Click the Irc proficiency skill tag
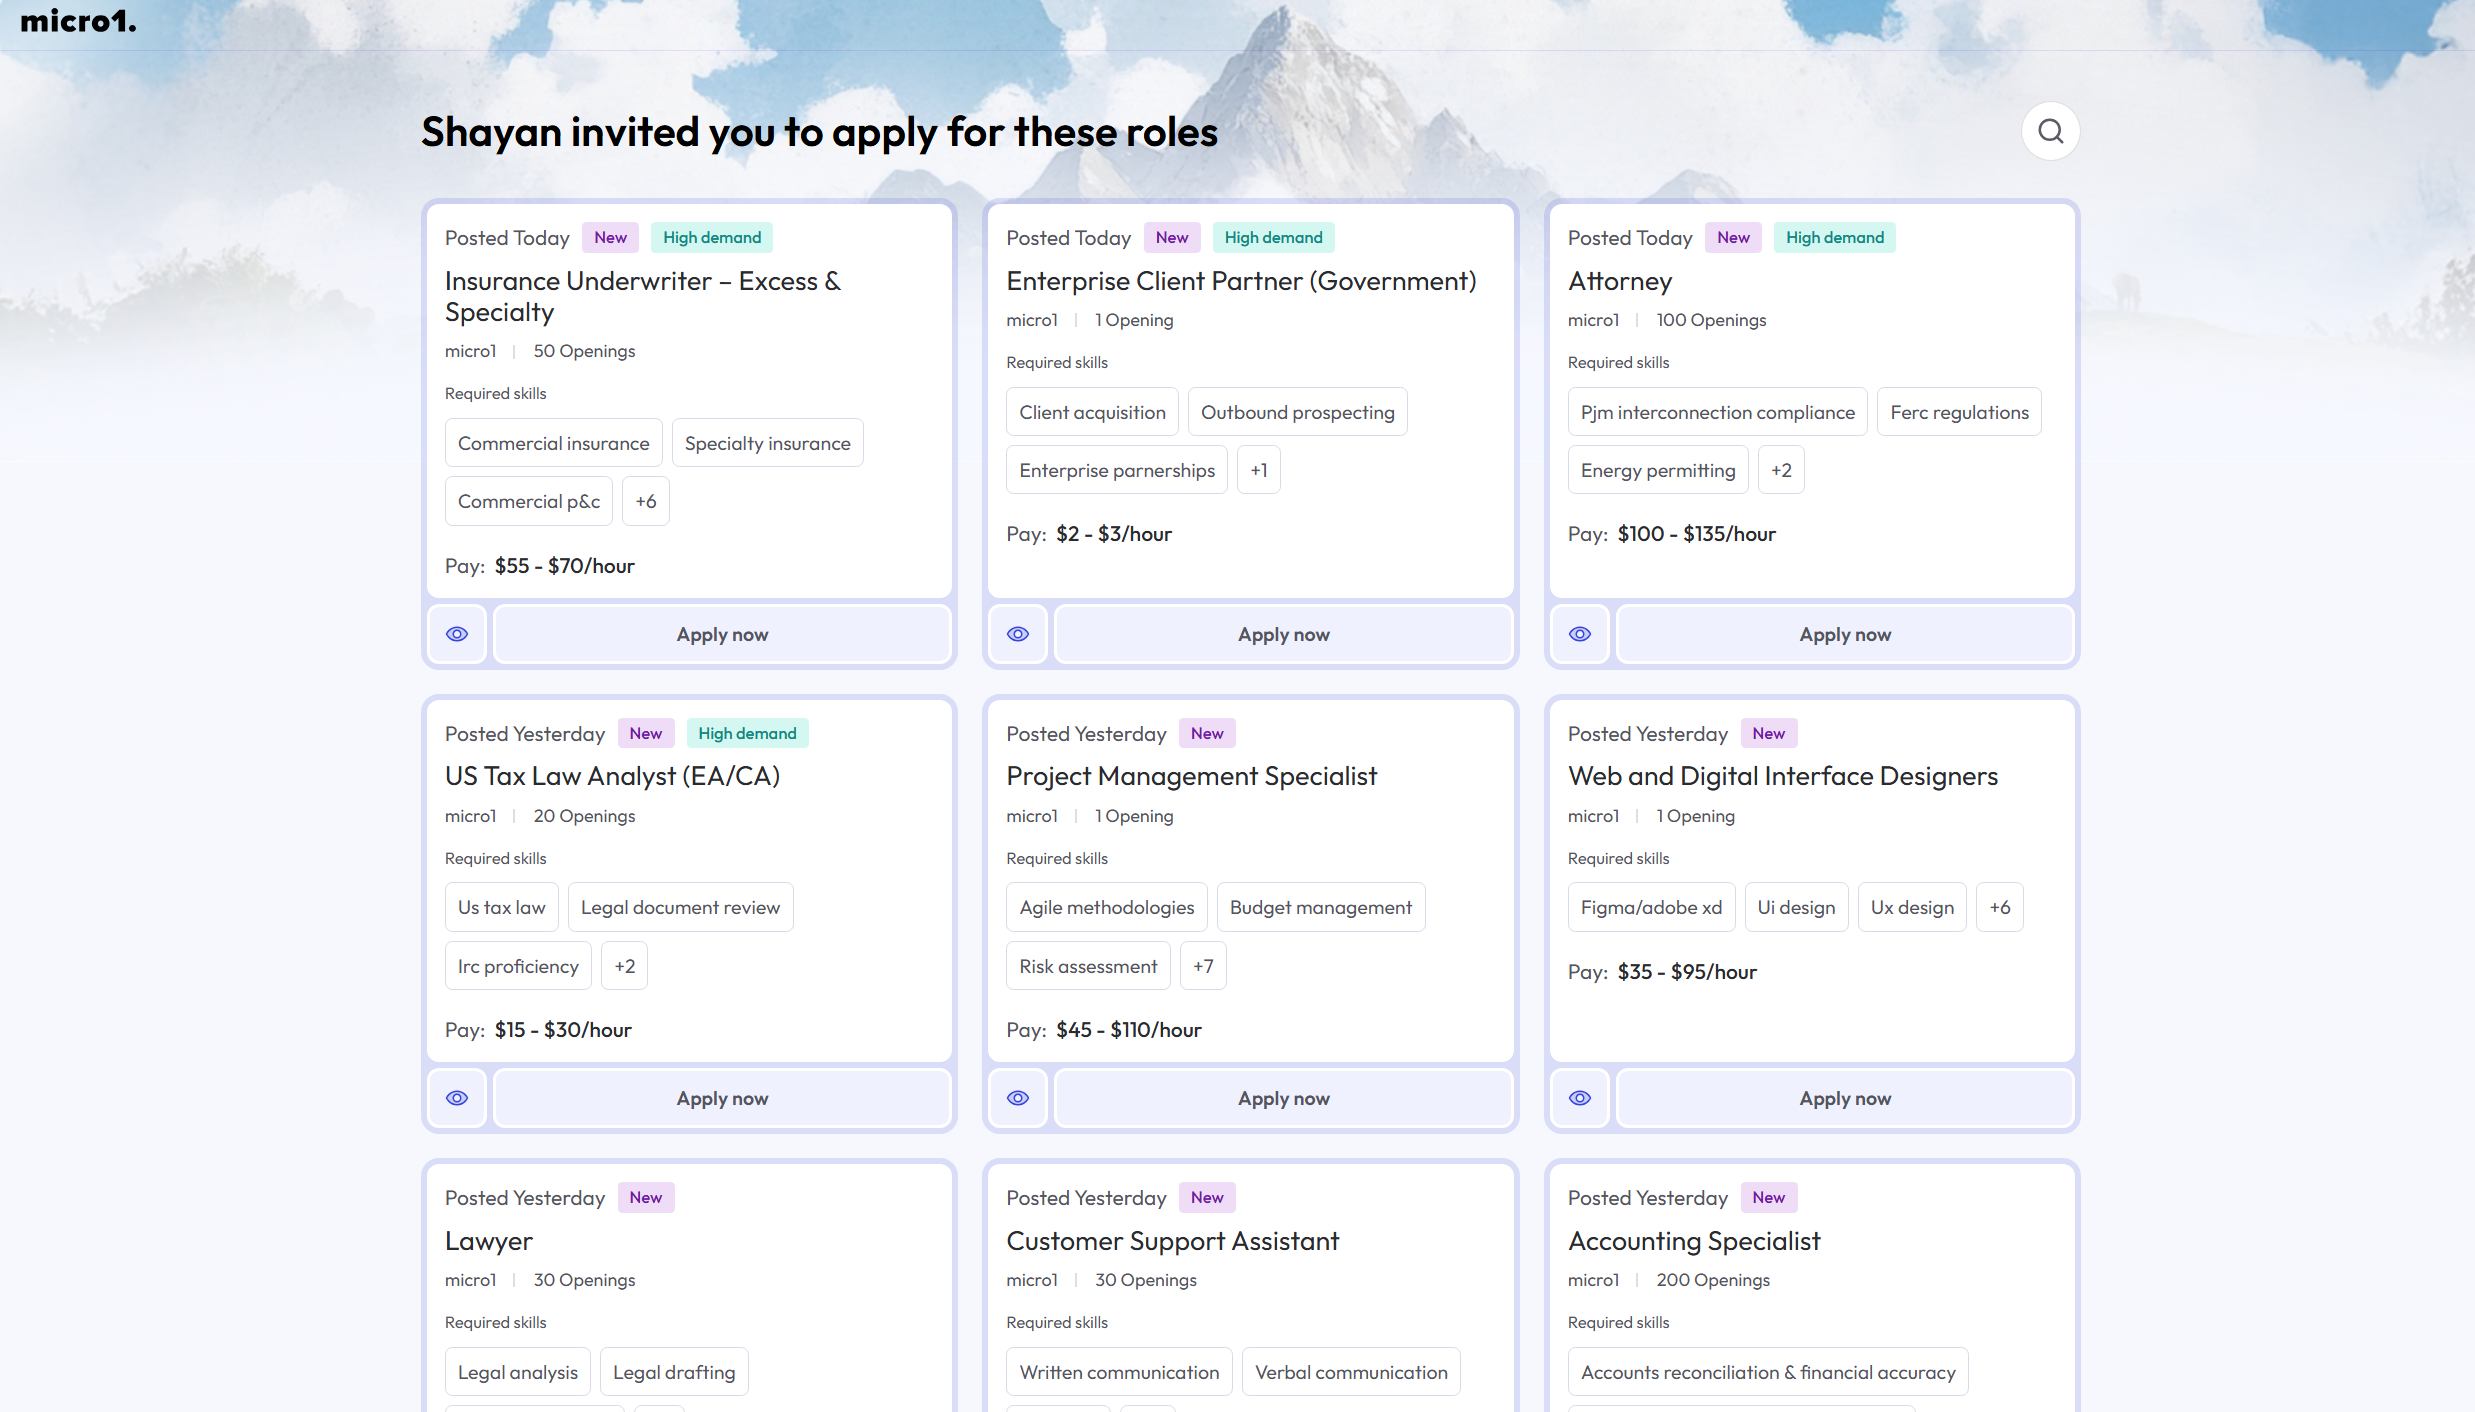The width and height of the screenshot is (2475, 1412). [518, 966]
